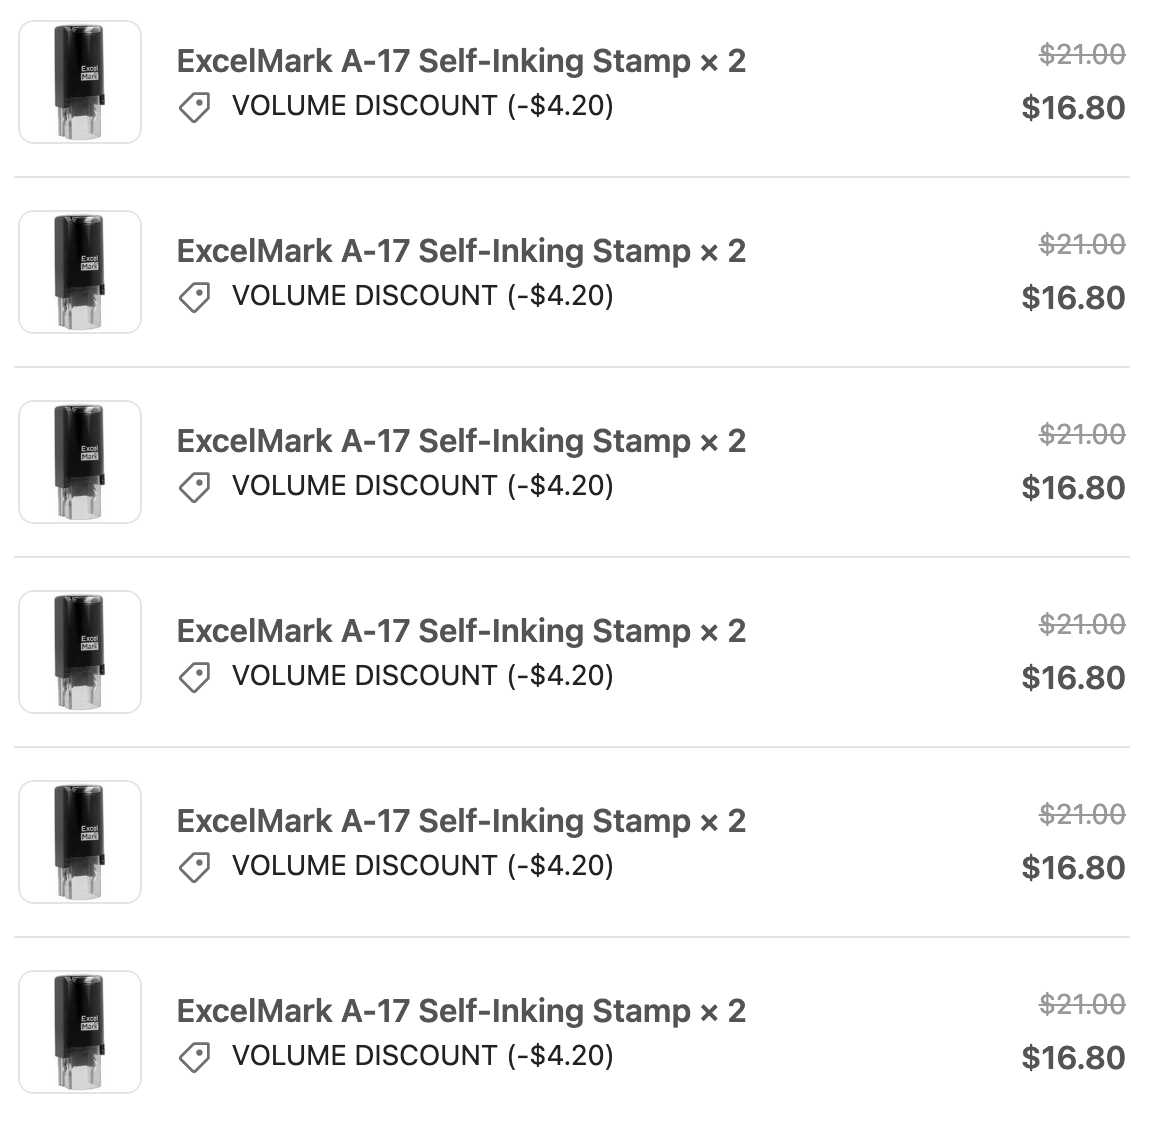Click the $16.80 discounted price on second item
The width and height of the screenshot is (1166, 1124).
[x=1072, y=297]
